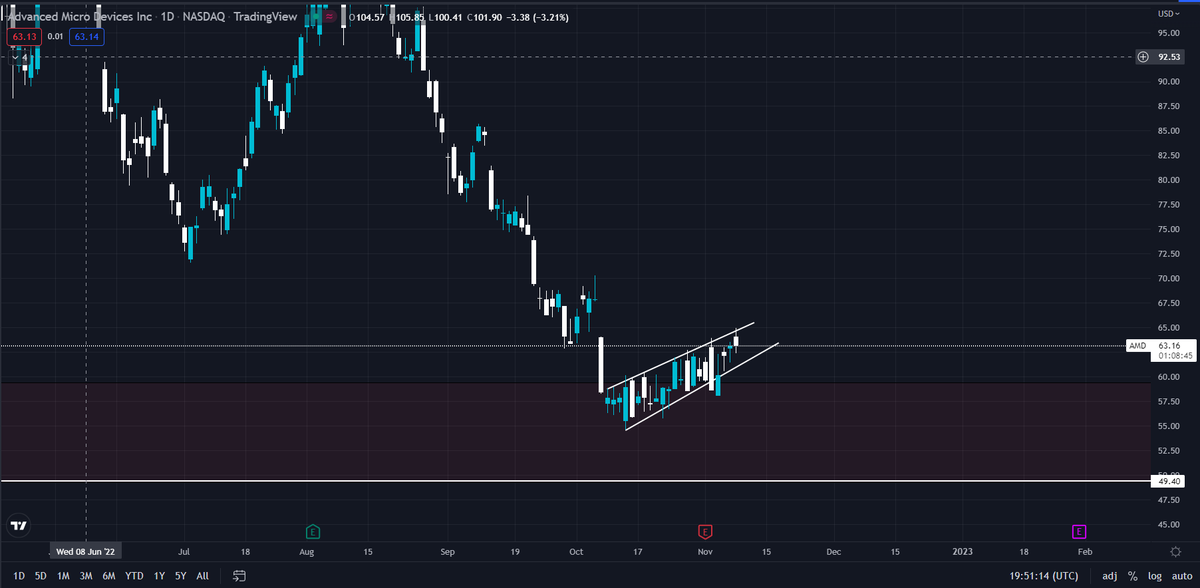Open the USD currency dropdown

coord(1168,13)
